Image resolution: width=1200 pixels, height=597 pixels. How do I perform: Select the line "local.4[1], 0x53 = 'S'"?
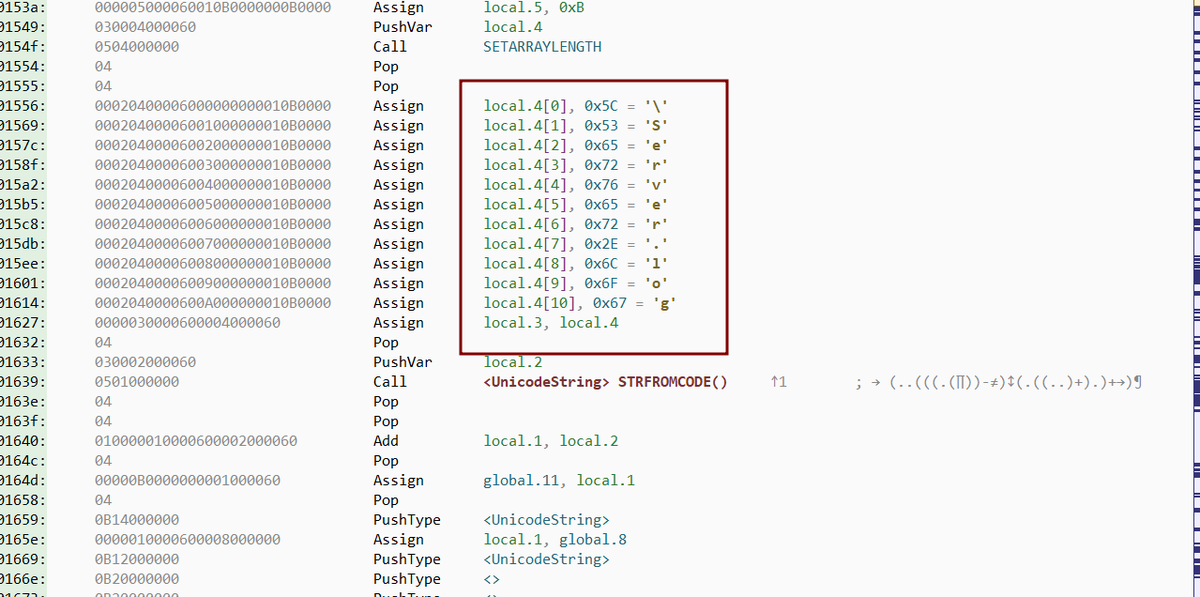[x=576, y=125]
